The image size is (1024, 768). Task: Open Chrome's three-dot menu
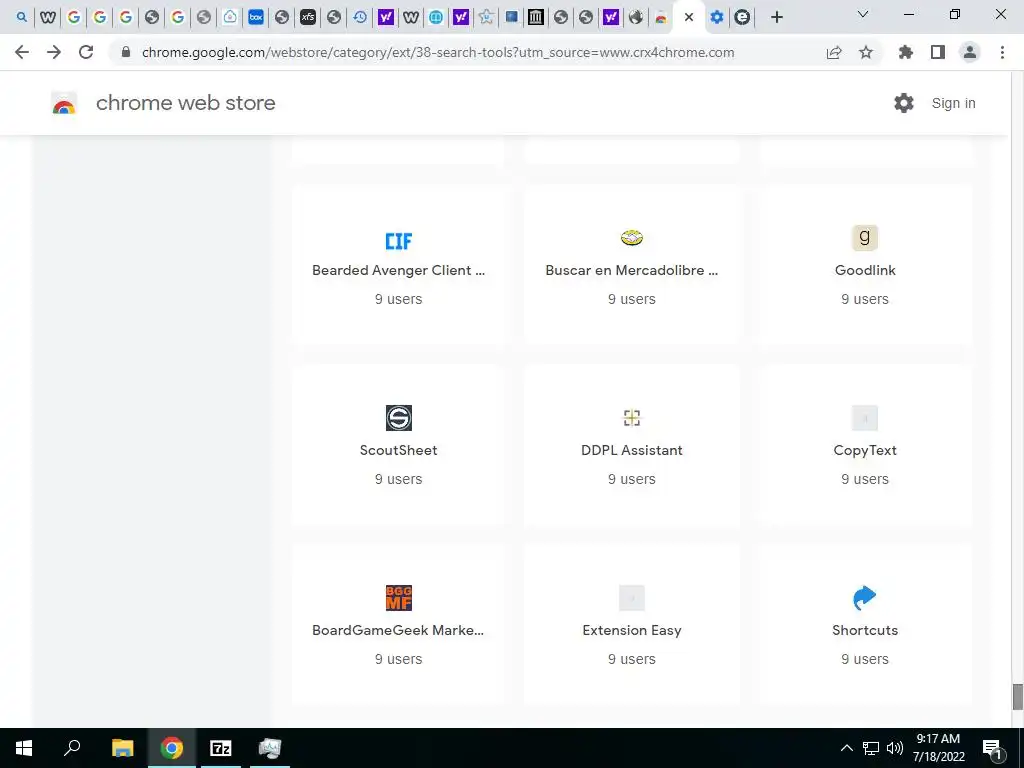[x=1002, y=52]
